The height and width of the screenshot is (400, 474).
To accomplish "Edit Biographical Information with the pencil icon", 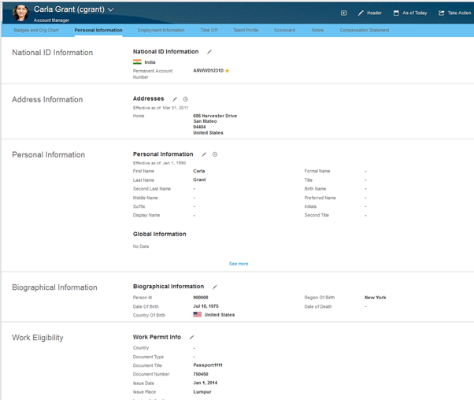I will [215, 287].
